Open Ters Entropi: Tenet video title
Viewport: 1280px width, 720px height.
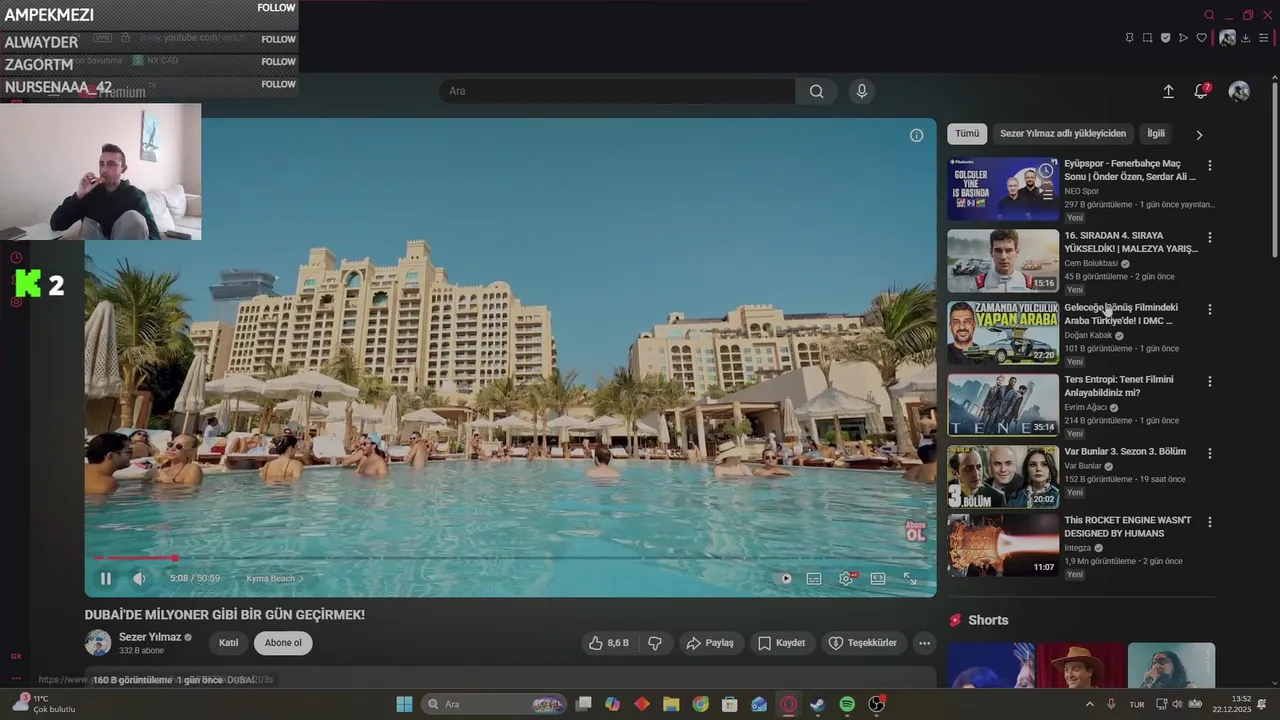click(1119, 386)
